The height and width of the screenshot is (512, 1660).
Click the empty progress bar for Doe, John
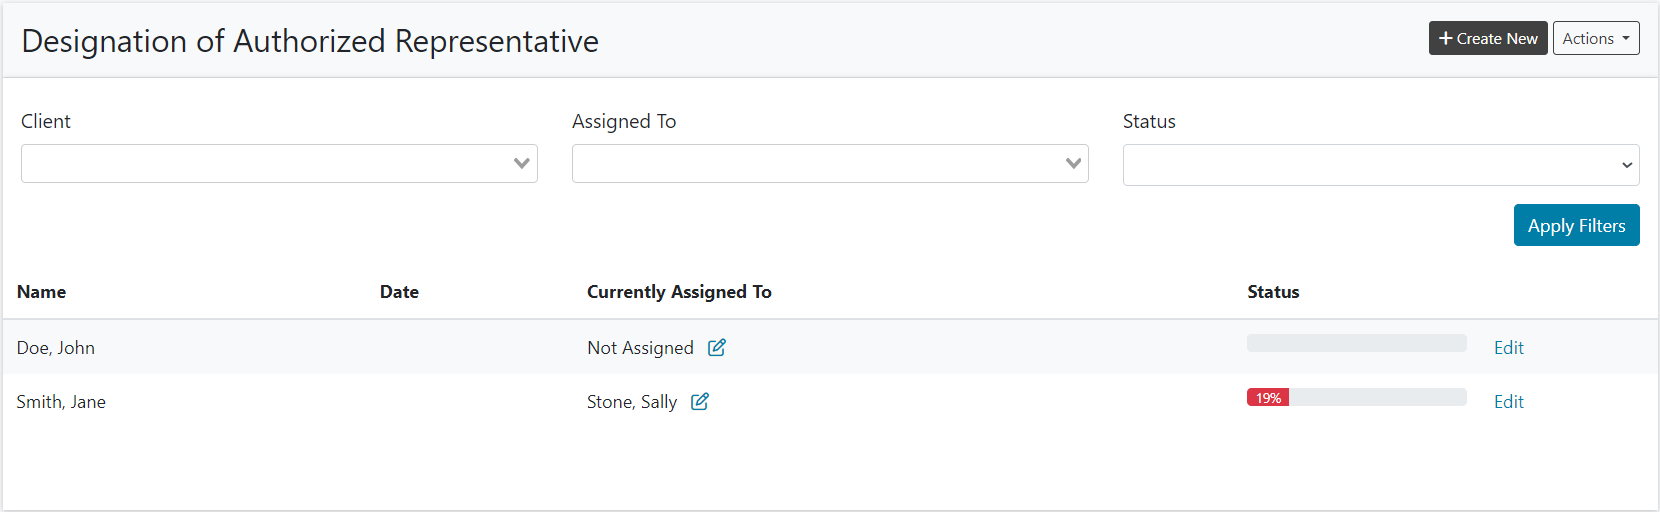pyautogui.click(x=1356, y=343)
